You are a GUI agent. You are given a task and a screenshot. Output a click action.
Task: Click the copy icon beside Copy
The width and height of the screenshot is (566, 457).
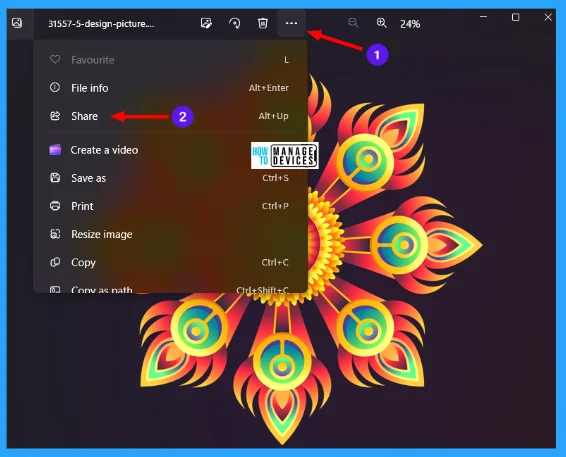[55, 262]
